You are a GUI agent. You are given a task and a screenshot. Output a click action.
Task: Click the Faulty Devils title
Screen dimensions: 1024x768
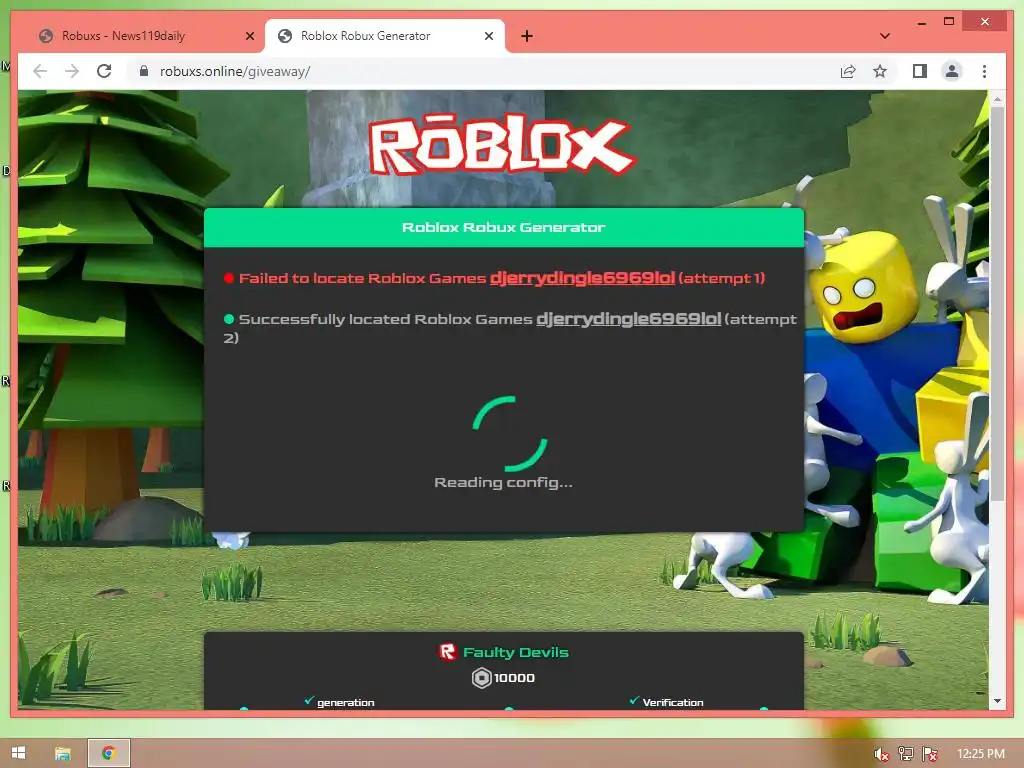pyautogui.click(x=515, y=652)
